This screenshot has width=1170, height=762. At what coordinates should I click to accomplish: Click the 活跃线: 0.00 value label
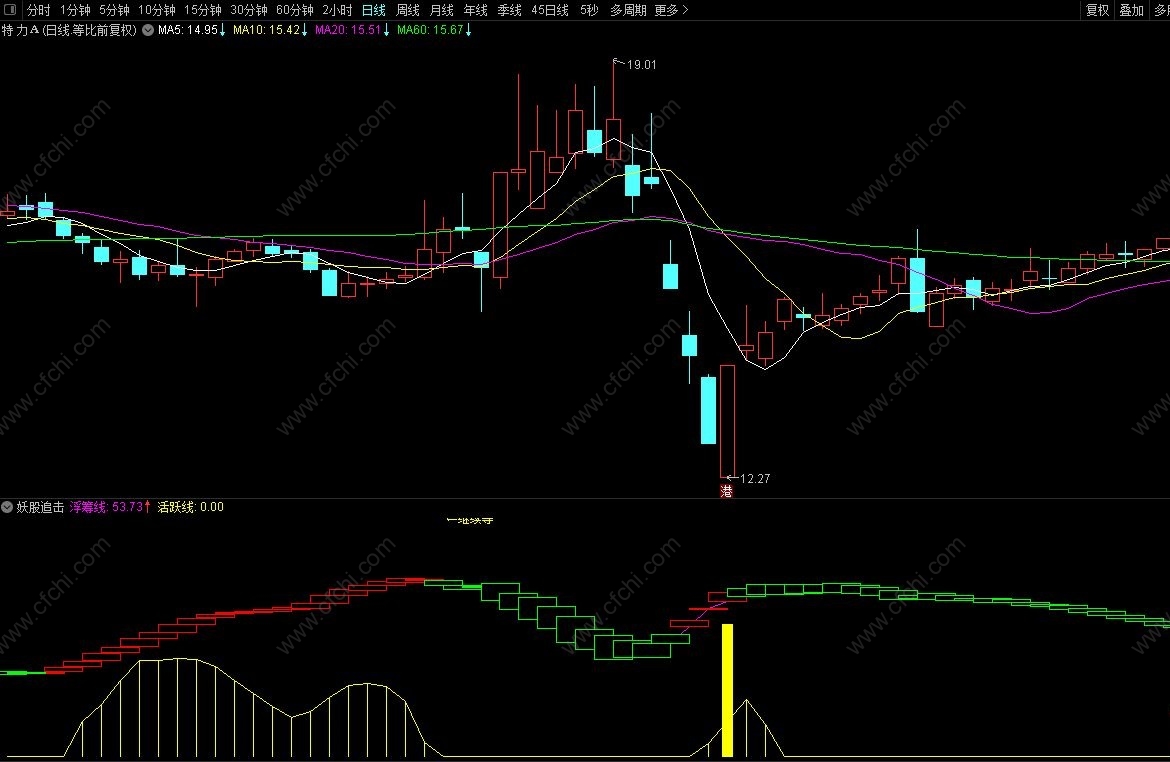pos(190,507)
